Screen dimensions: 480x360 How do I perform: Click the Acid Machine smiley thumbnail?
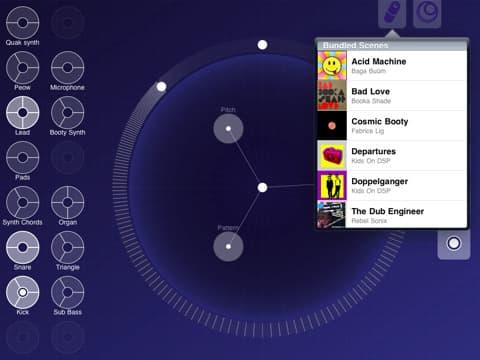(332, 66)
